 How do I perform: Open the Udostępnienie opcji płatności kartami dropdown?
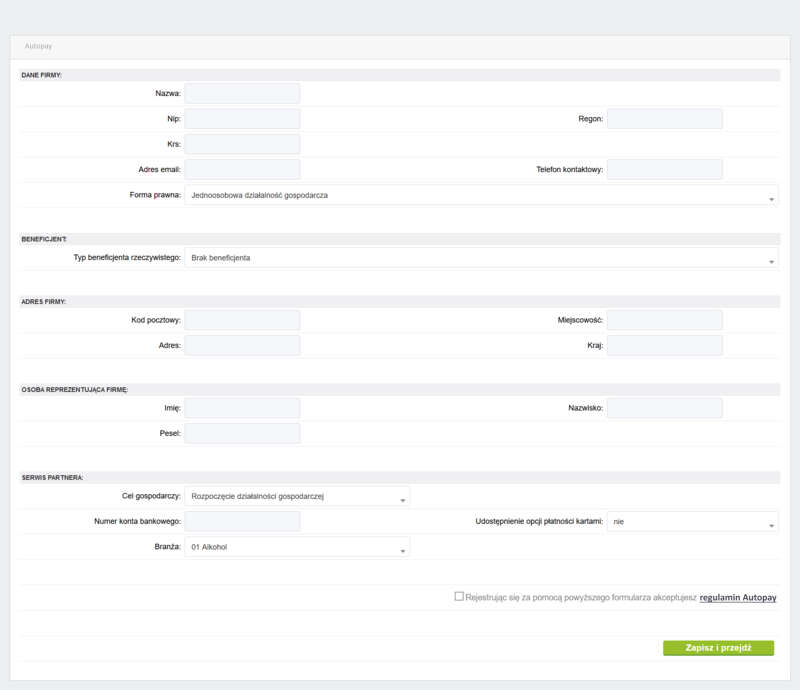coord(692,522)
